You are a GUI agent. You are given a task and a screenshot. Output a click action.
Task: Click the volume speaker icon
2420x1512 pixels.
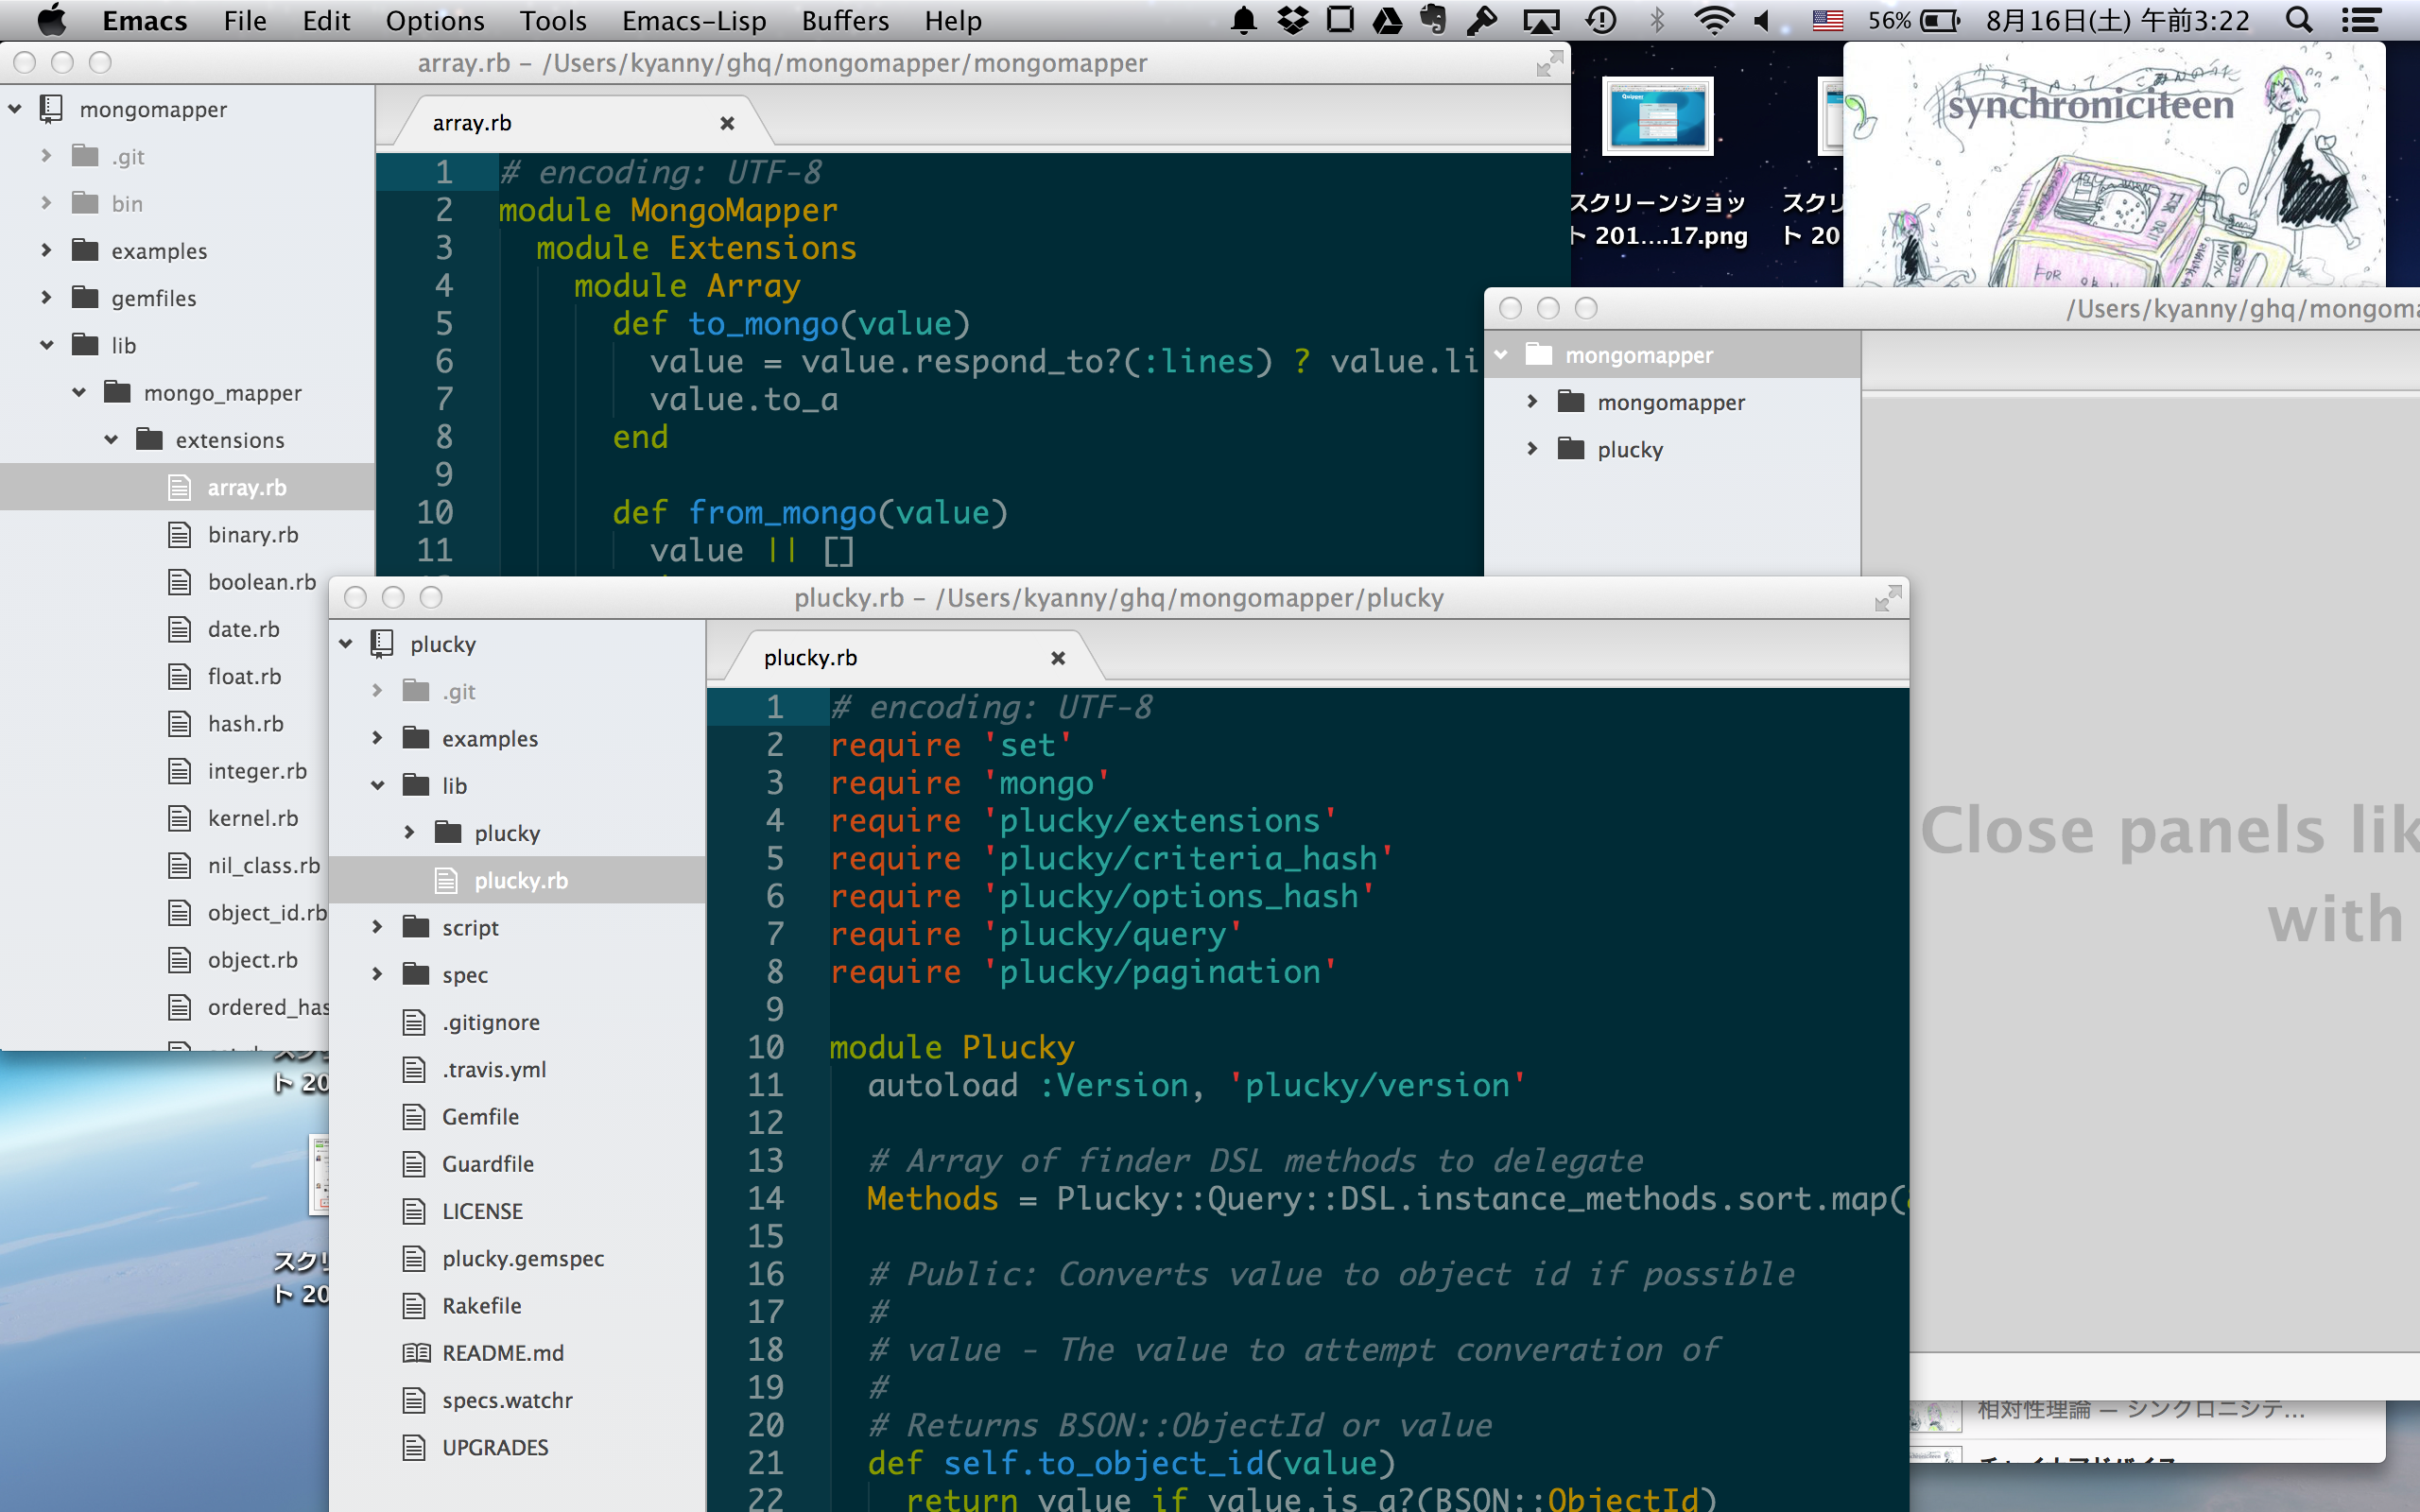(1763, 20)
